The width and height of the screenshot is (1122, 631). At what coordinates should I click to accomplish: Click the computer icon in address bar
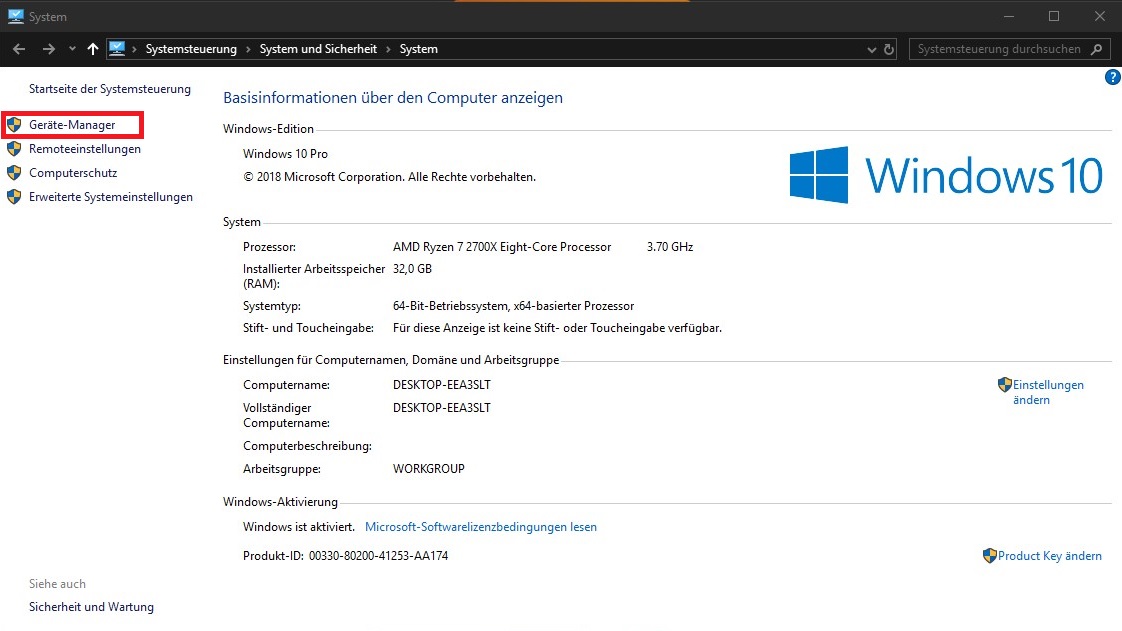pos(117,49)
